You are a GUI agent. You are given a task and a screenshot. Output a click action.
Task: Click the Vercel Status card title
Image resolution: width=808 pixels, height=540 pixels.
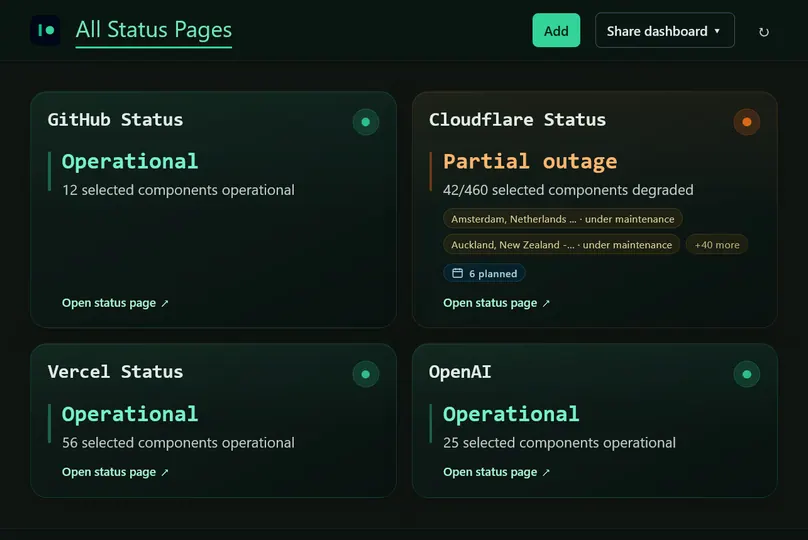115,372
